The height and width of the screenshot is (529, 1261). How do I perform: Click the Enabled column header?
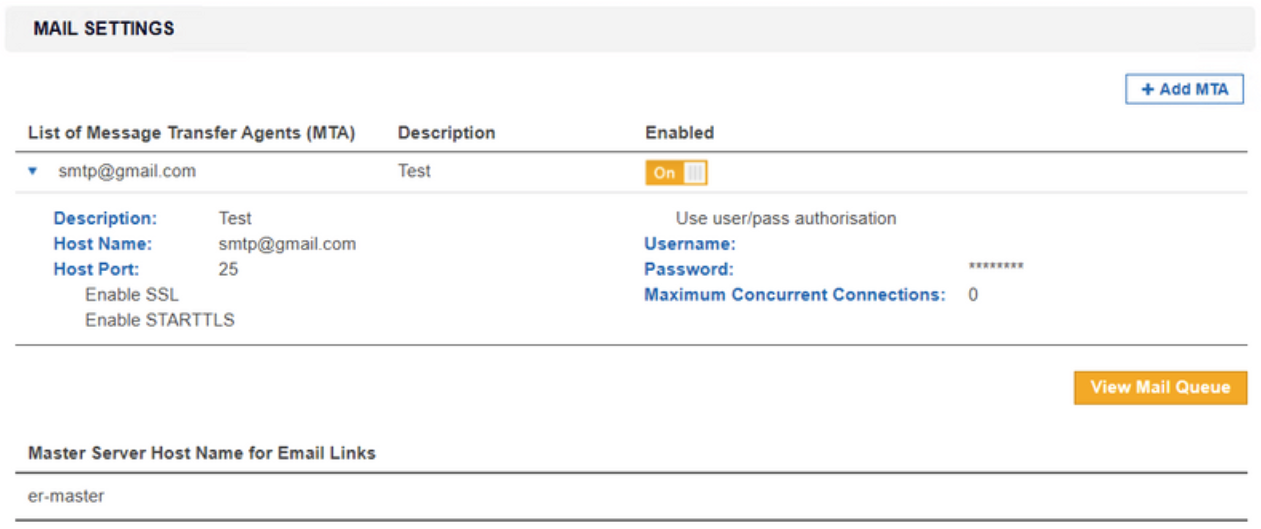(x=679, y=133)
